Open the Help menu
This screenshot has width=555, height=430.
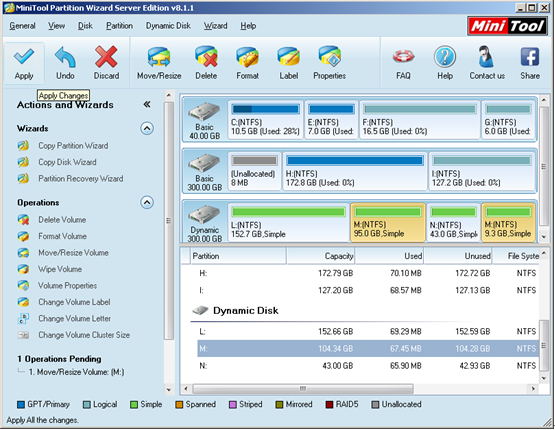[x=248, y=26]
